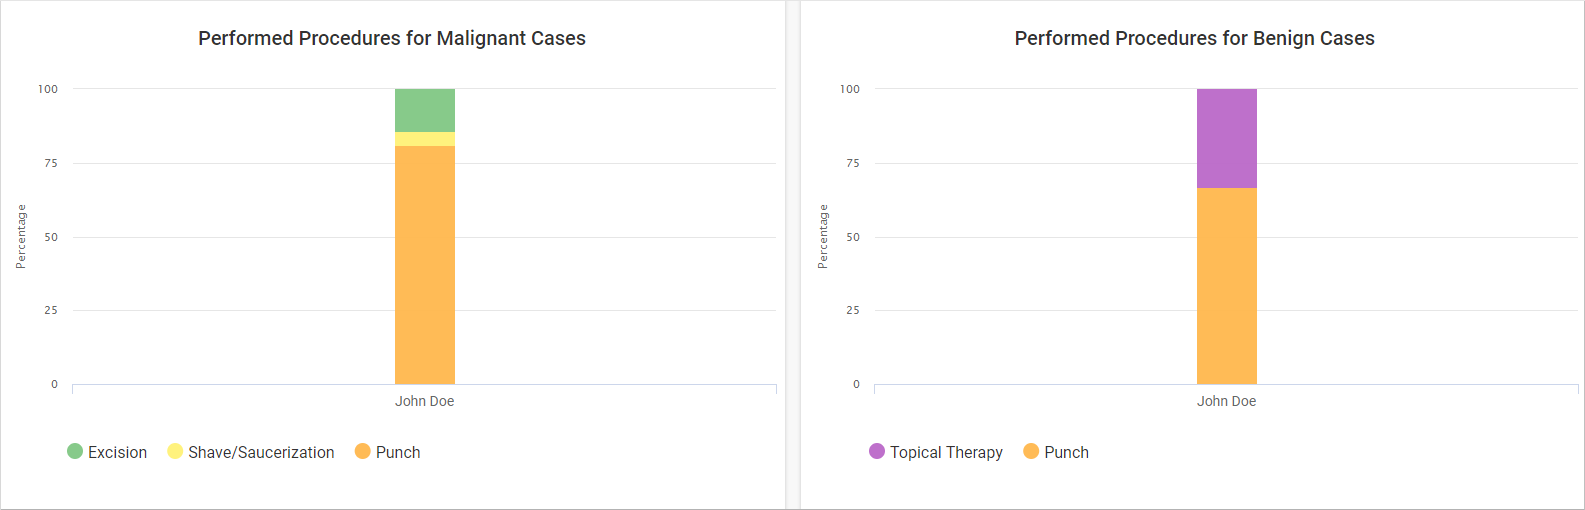Click the orange Punch dot in Malignant legend
This screenshot has width=1585, height=510.
pyautogui.click(x=363, y=451)
